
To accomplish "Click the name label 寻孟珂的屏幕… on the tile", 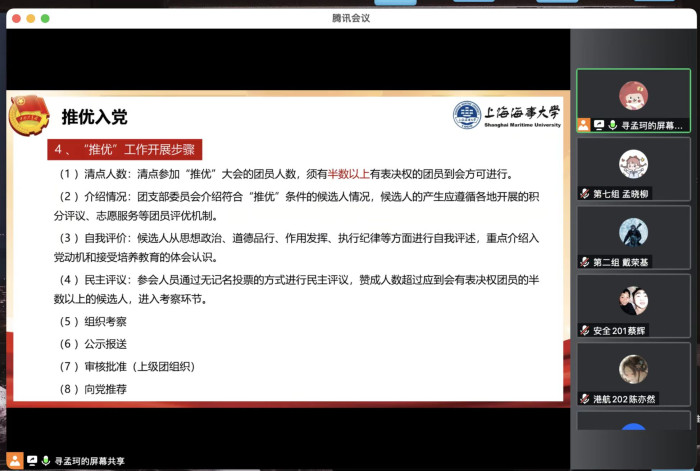I will coord(652,126).
